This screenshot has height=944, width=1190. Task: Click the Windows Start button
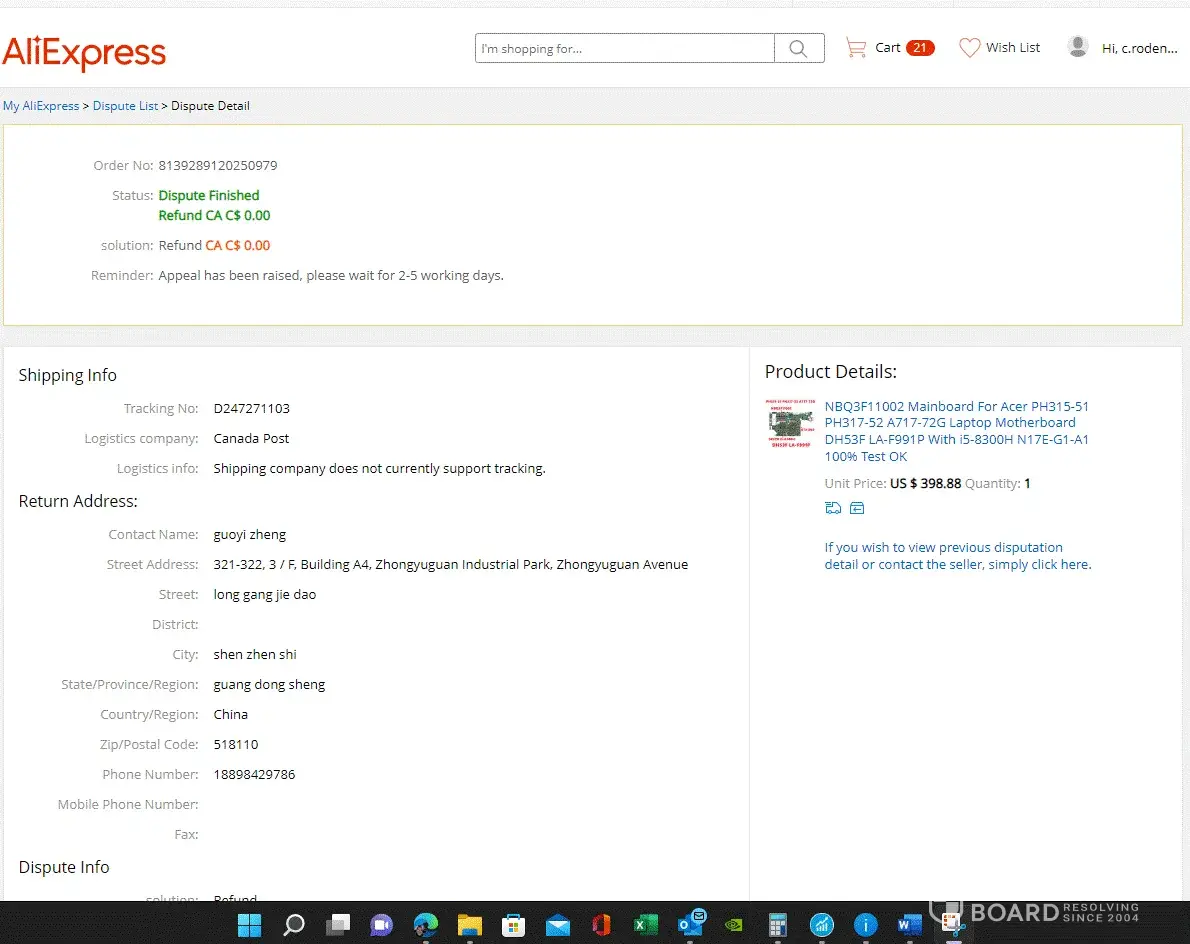click(249, 924)
